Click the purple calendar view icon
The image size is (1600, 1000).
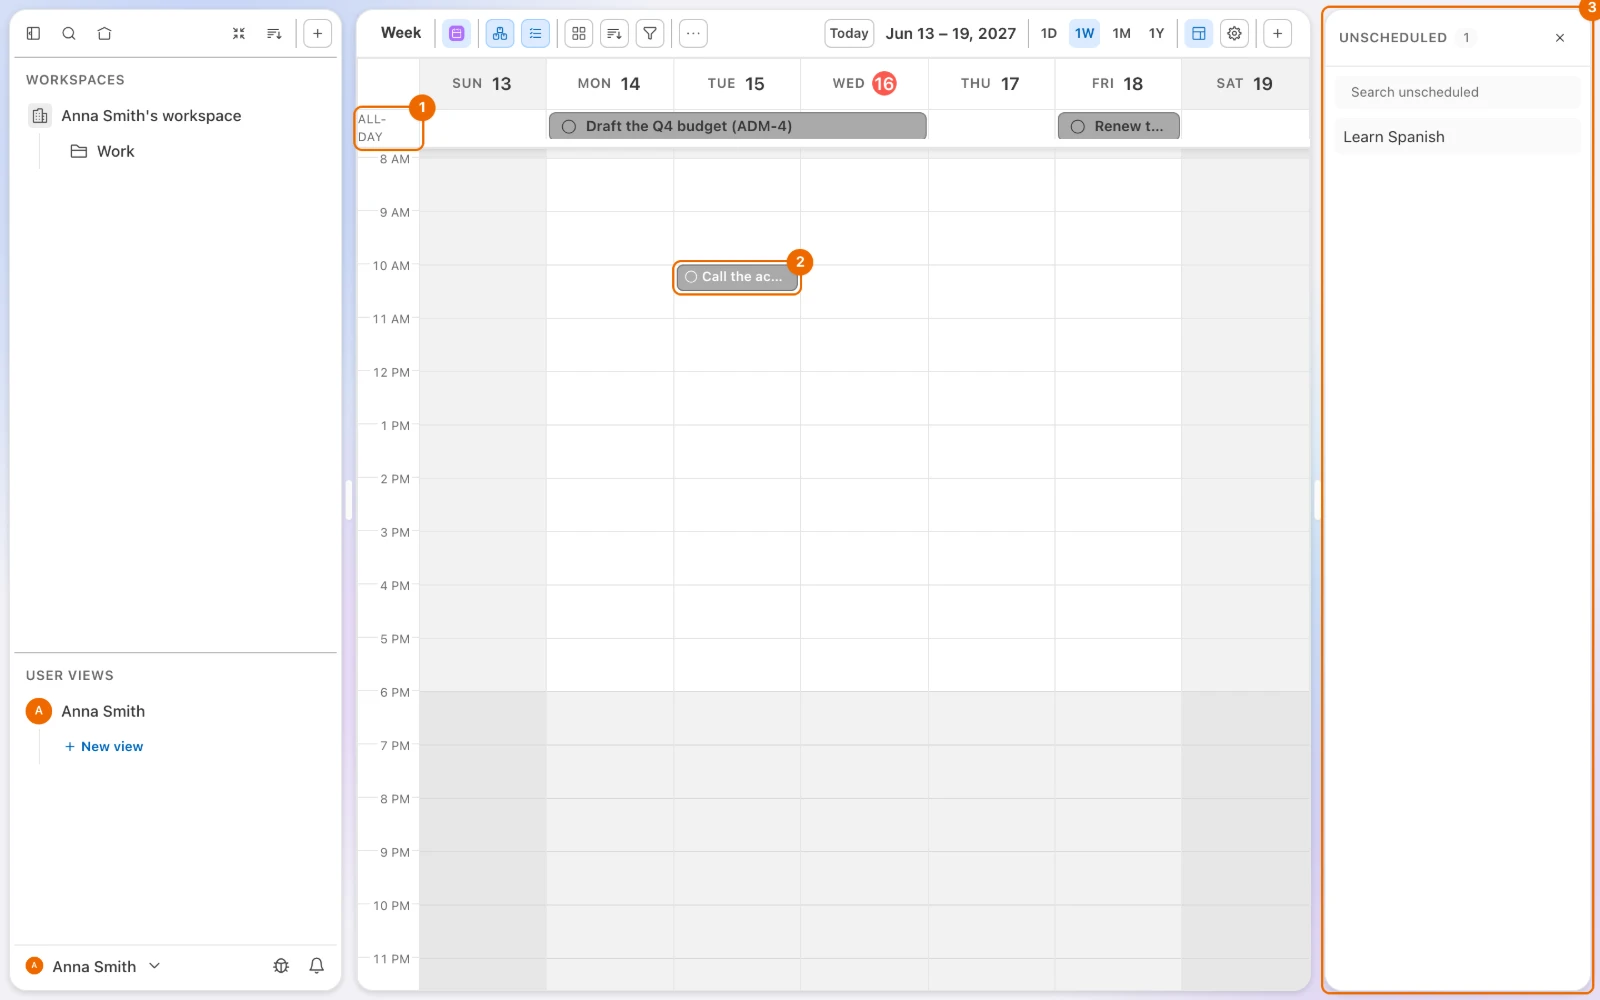click(457, 33)
